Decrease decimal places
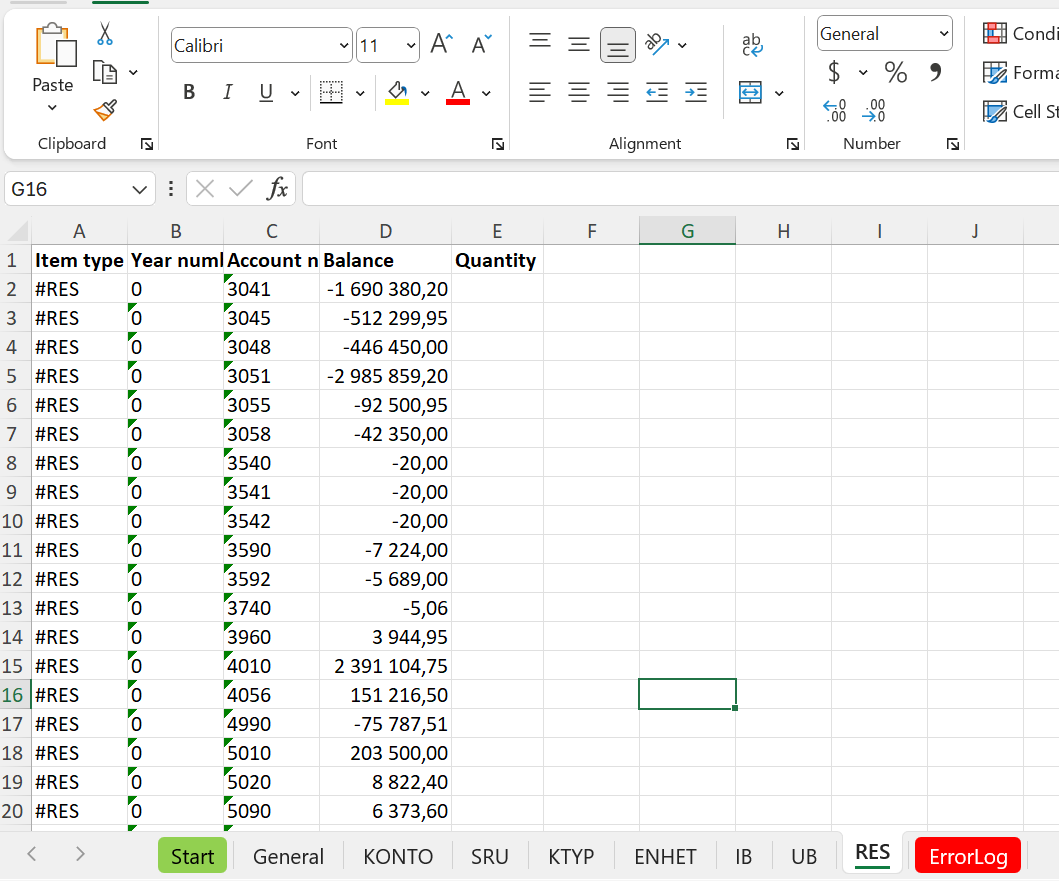 [873, 108]
